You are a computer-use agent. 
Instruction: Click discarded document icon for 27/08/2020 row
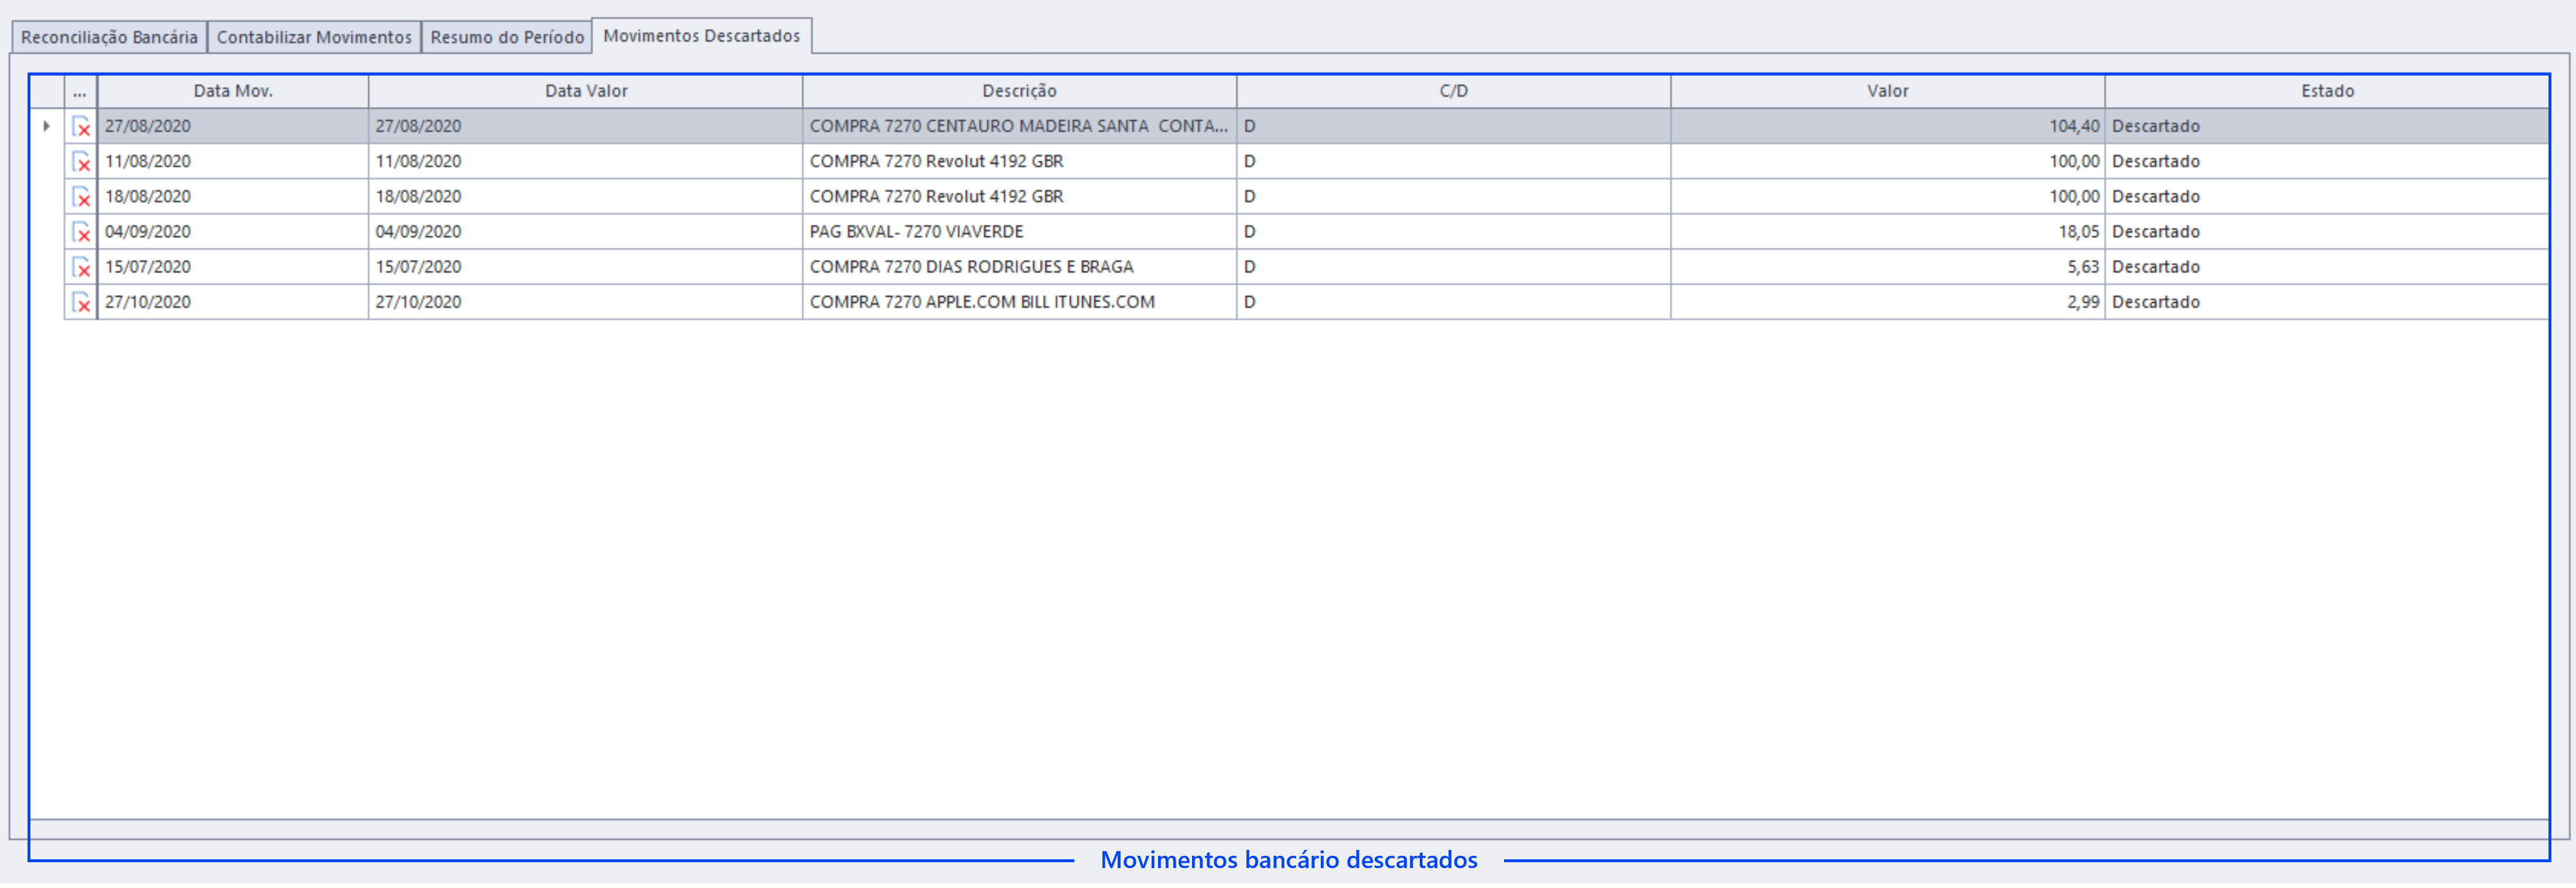81,127
